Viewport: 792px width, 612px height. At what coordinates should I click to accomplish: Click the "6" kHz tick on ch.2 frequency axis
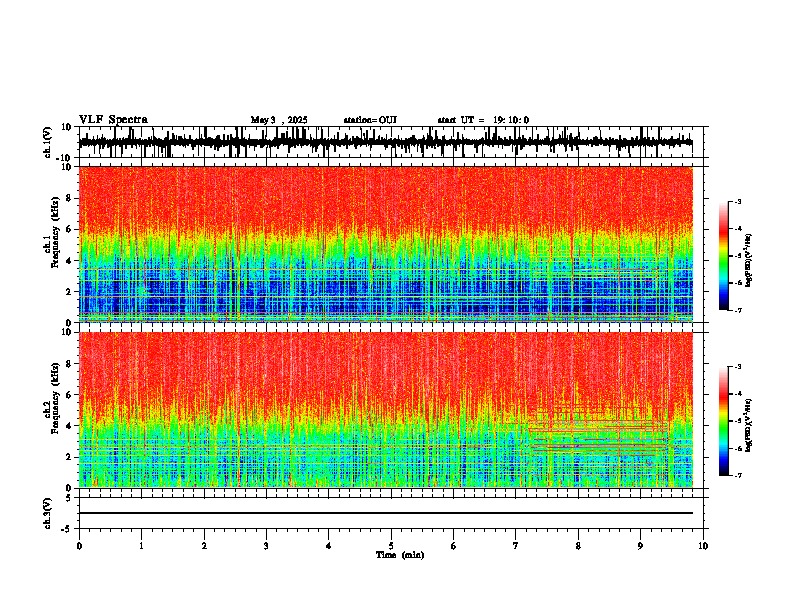pyautogui.click(x=69, y=394)
